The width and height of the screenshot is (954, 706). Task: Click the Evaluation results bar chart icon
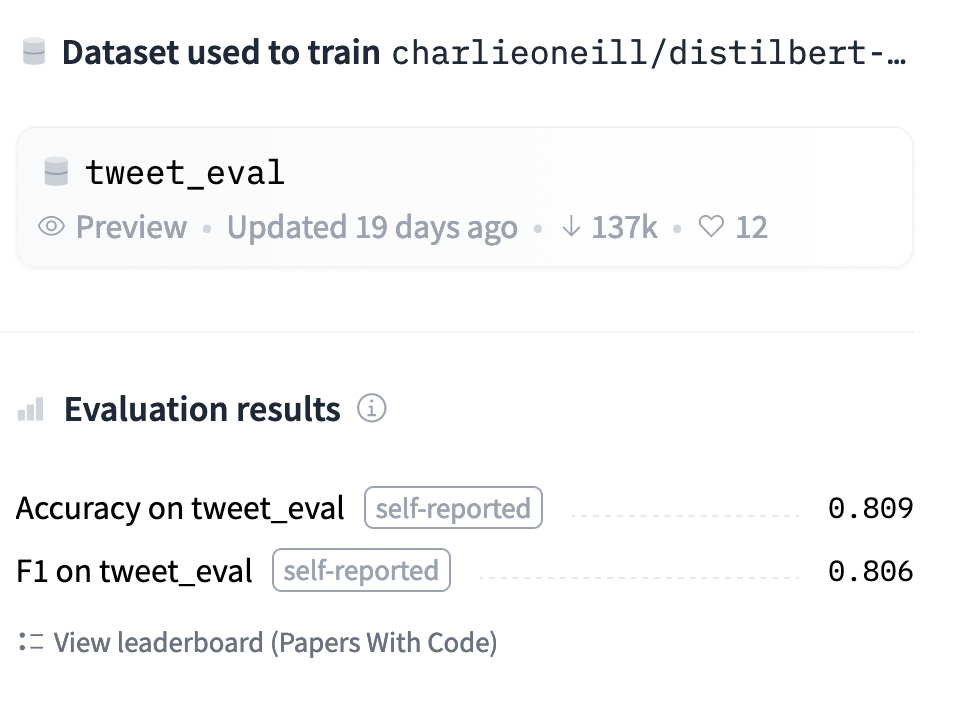[31, 409]
